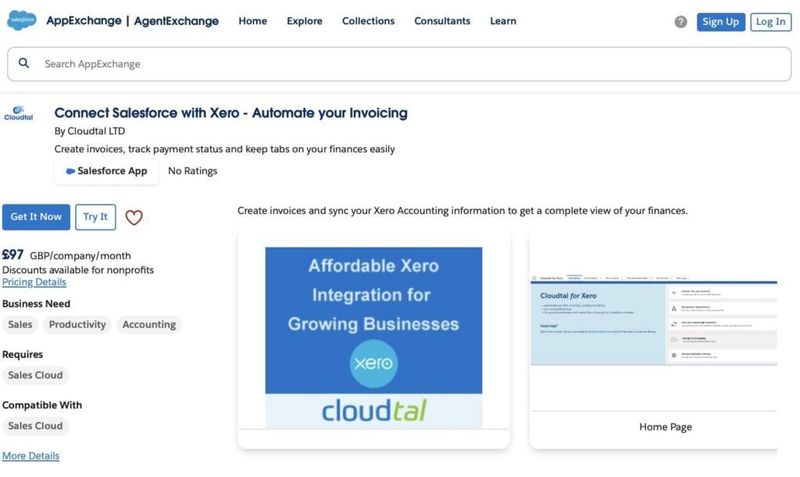
Task: Open the Home Page screenshot thumbnail
Action: pos(654,322)
